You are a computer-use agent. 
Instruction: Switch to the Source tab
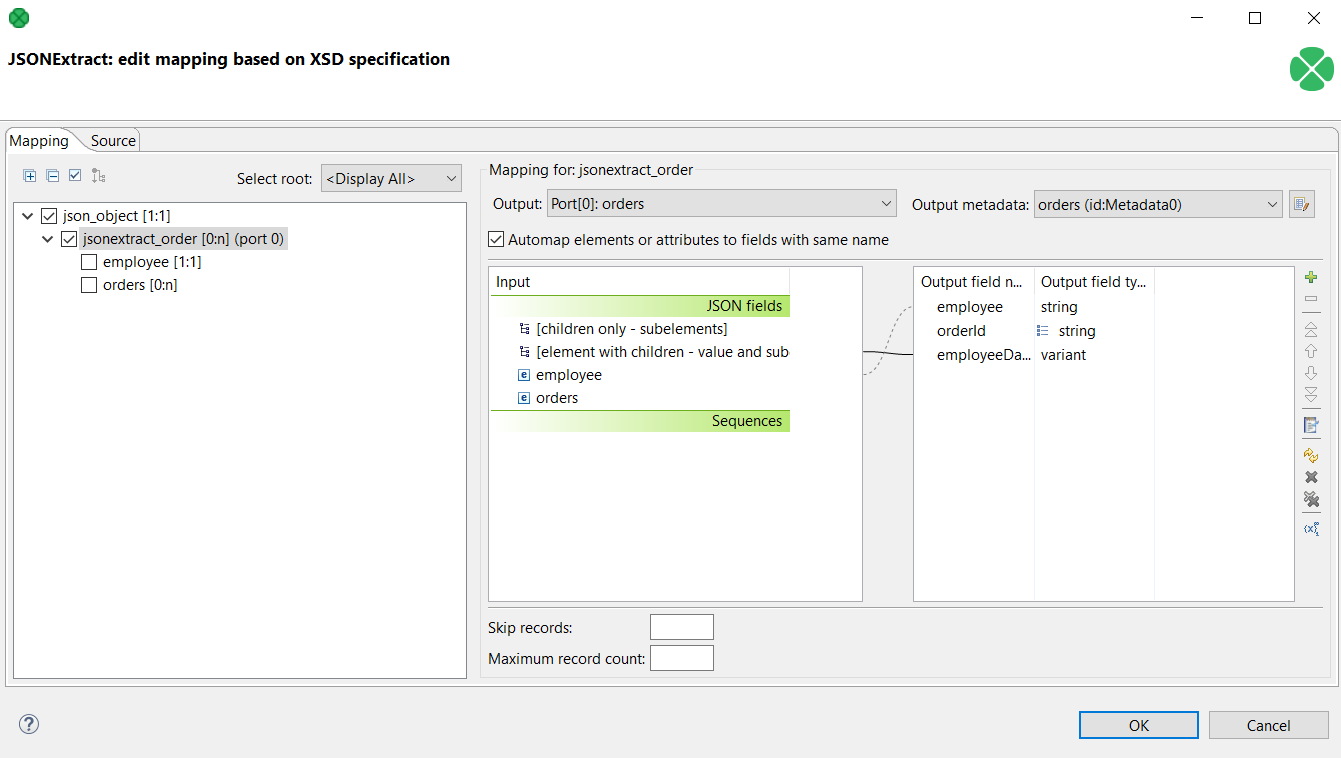(112, 140)
